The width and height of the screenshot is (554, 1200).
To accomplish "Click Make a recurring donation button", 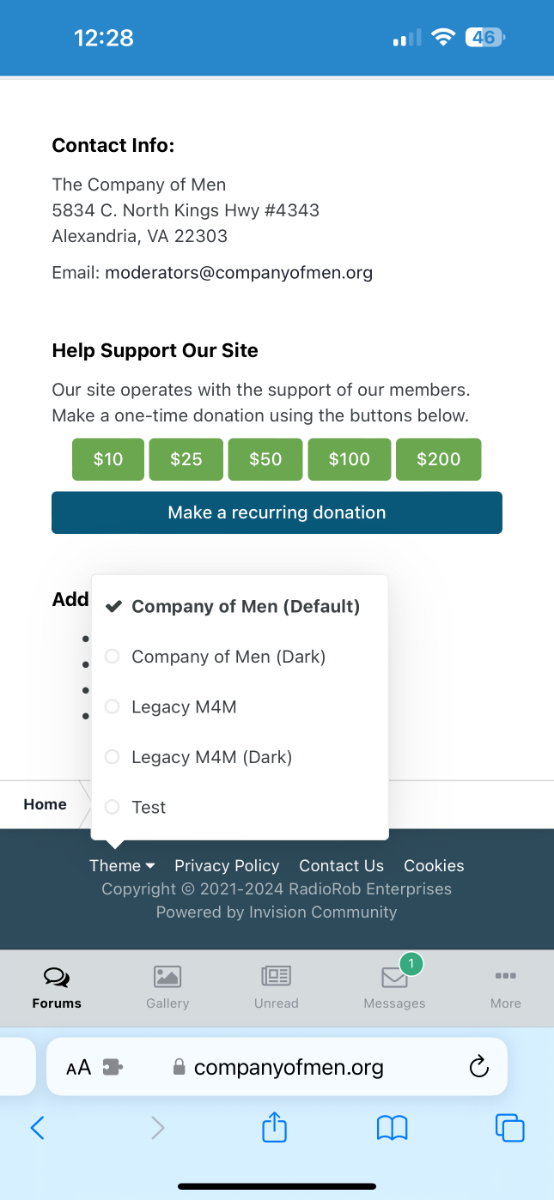I will tap(277, 512).
